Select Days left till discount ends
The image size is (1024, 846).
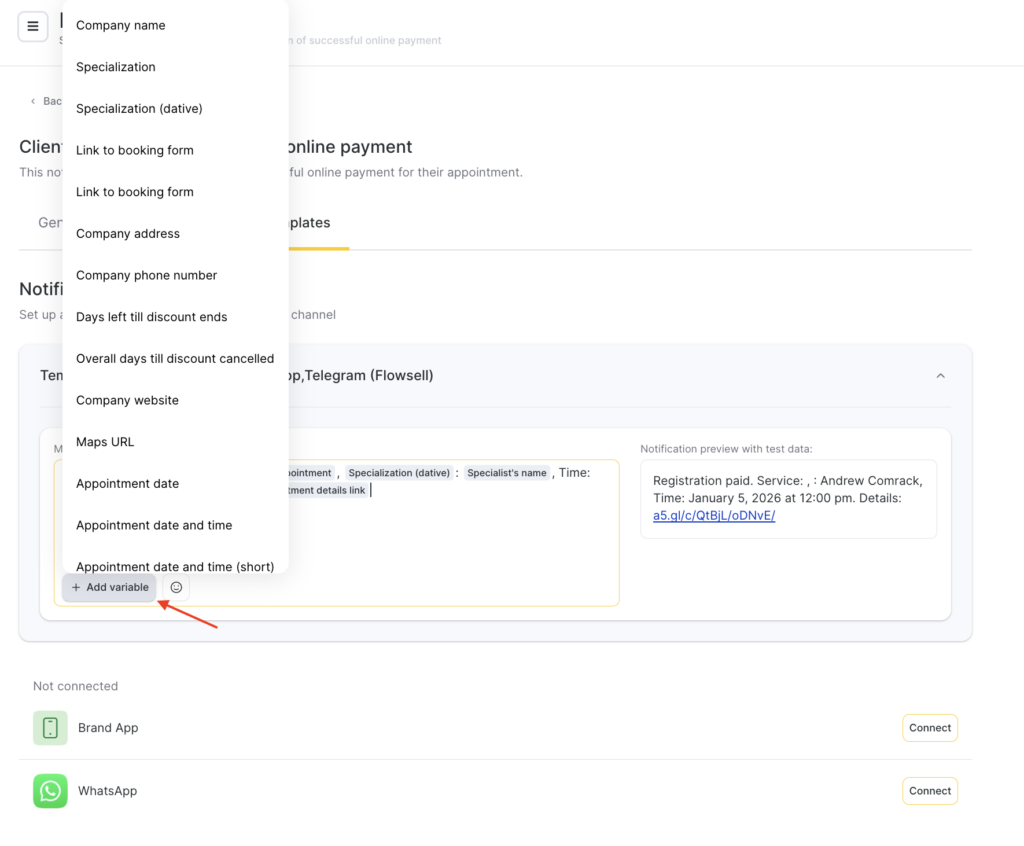[151, 317]
